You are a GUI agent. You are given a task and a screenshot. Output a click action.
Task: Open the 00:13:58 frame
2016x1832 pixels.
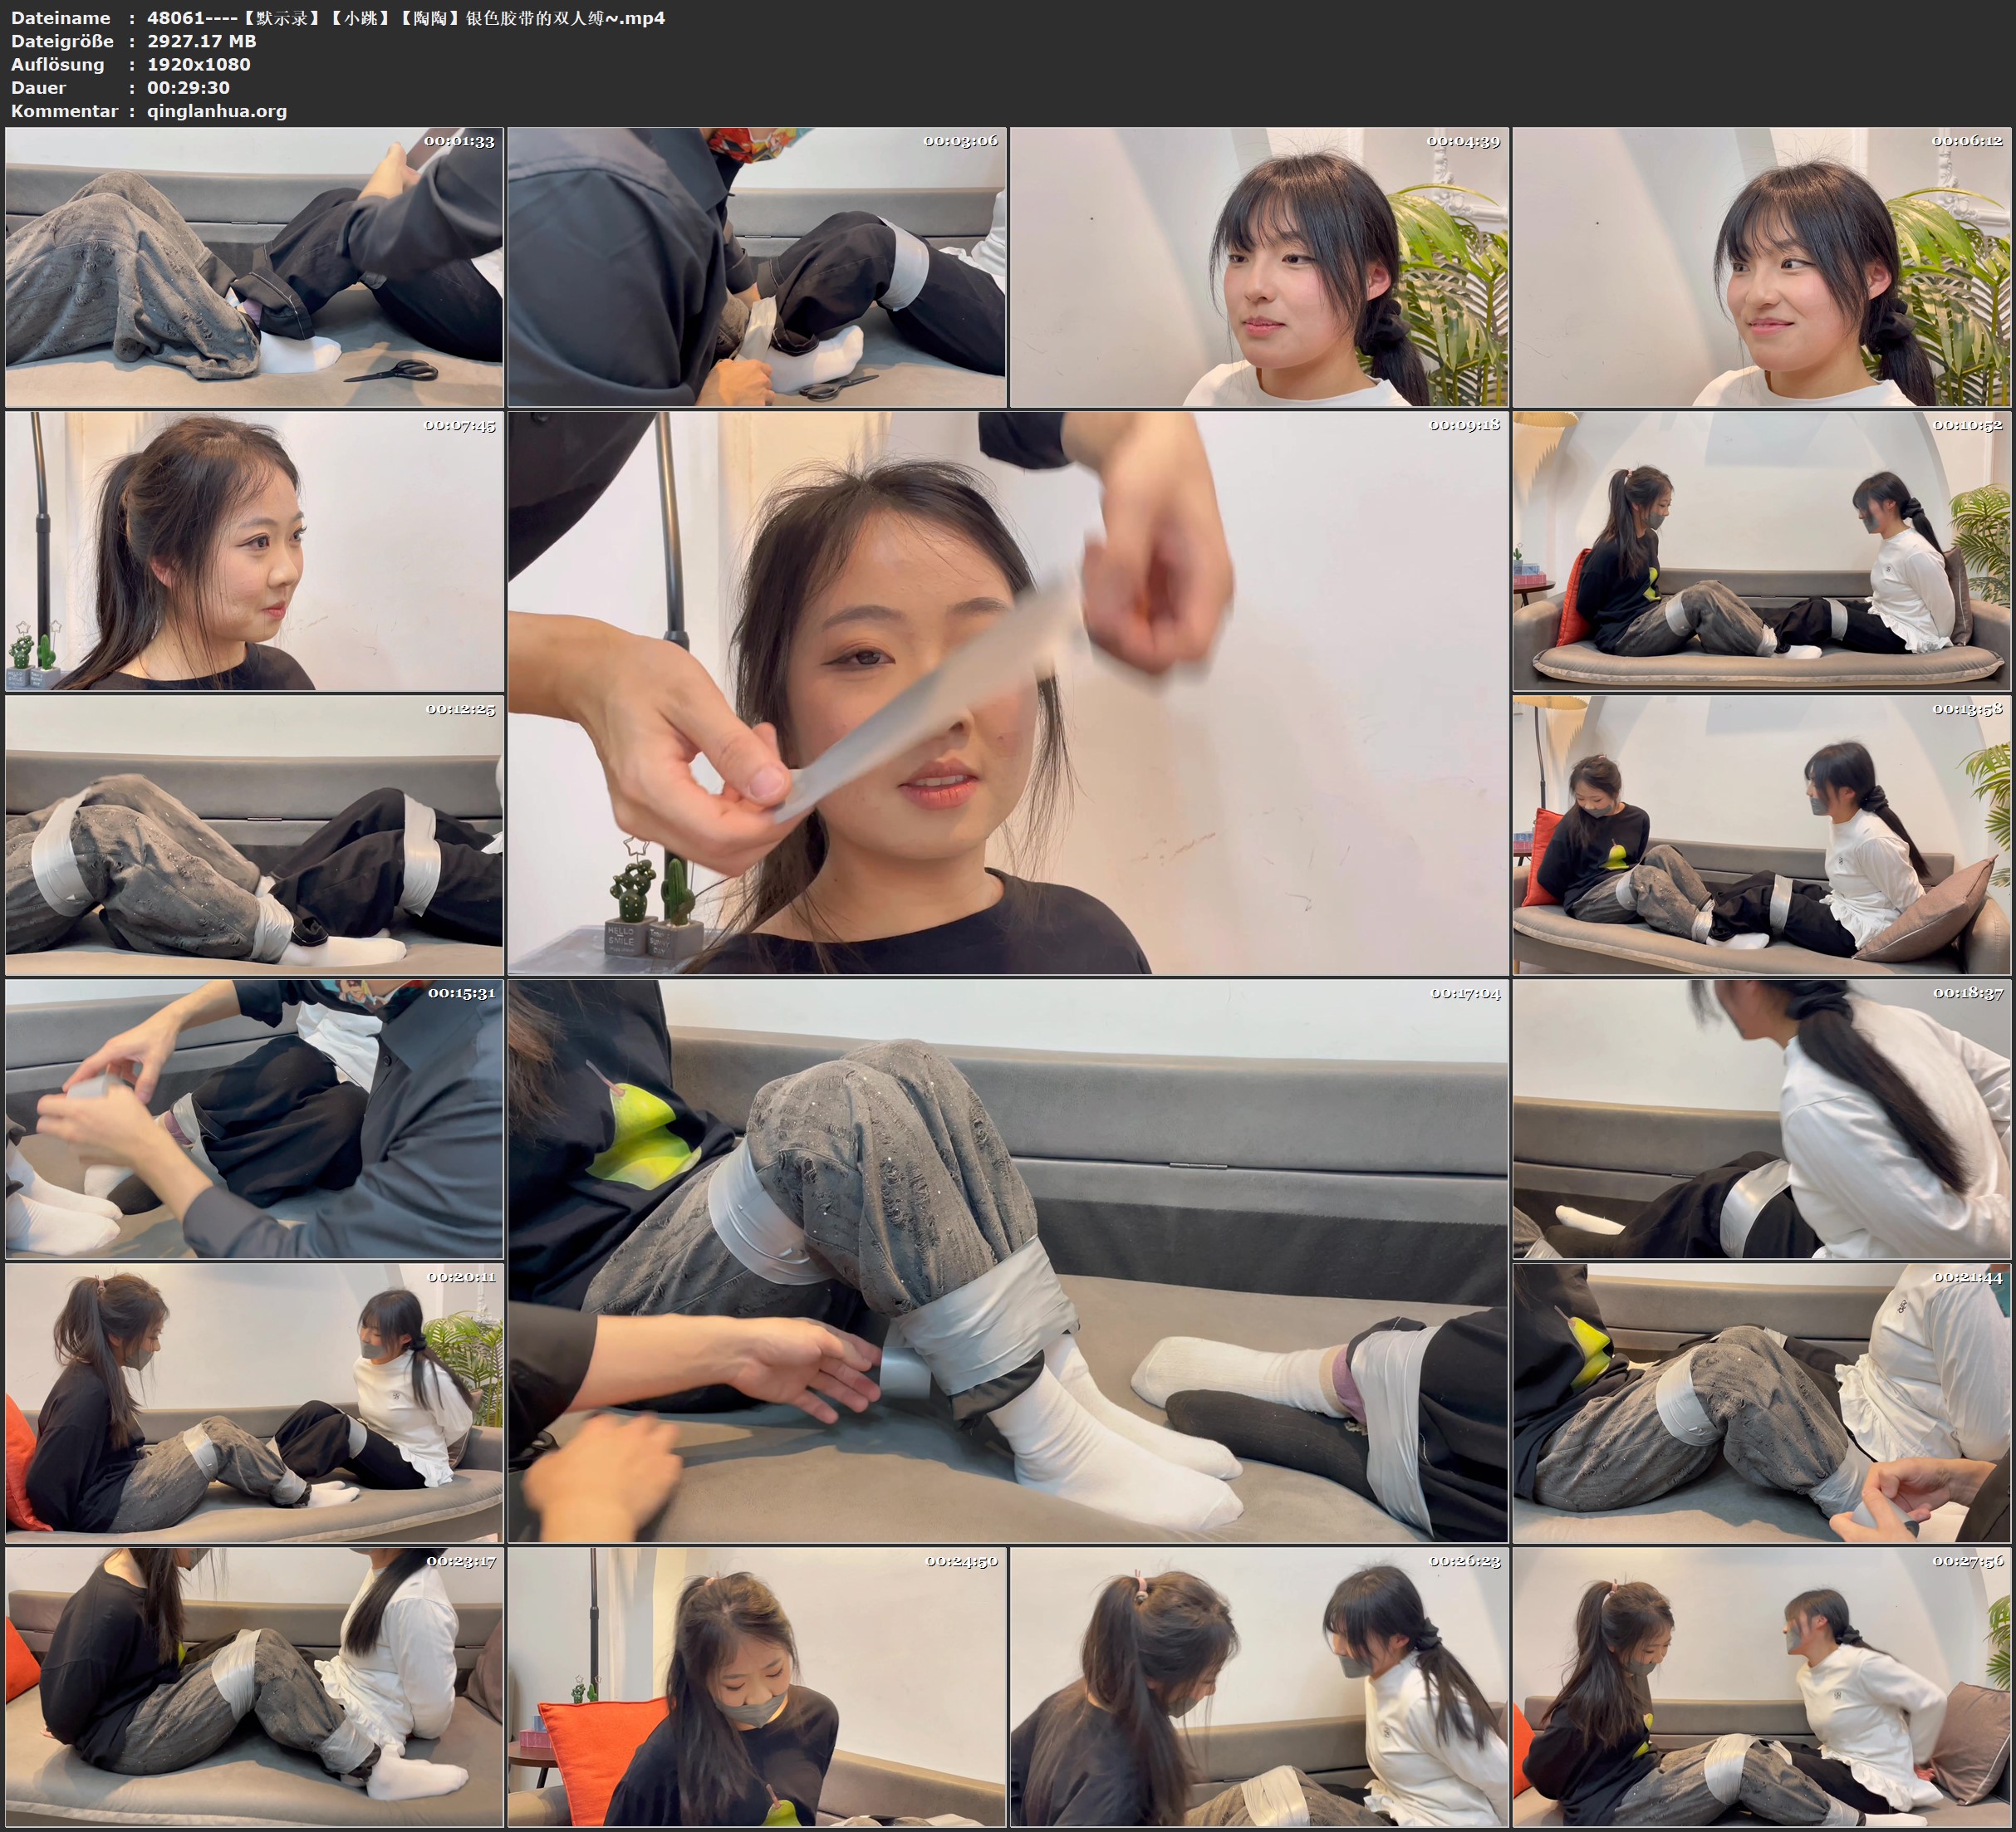1762,835
